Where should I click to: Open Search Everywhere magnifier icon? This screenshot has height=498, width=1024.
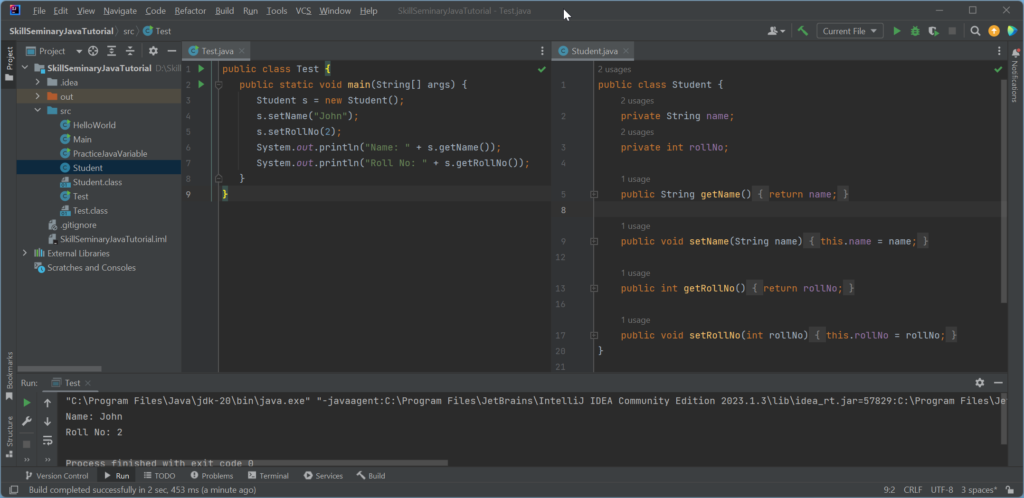[x=975, y=31]
